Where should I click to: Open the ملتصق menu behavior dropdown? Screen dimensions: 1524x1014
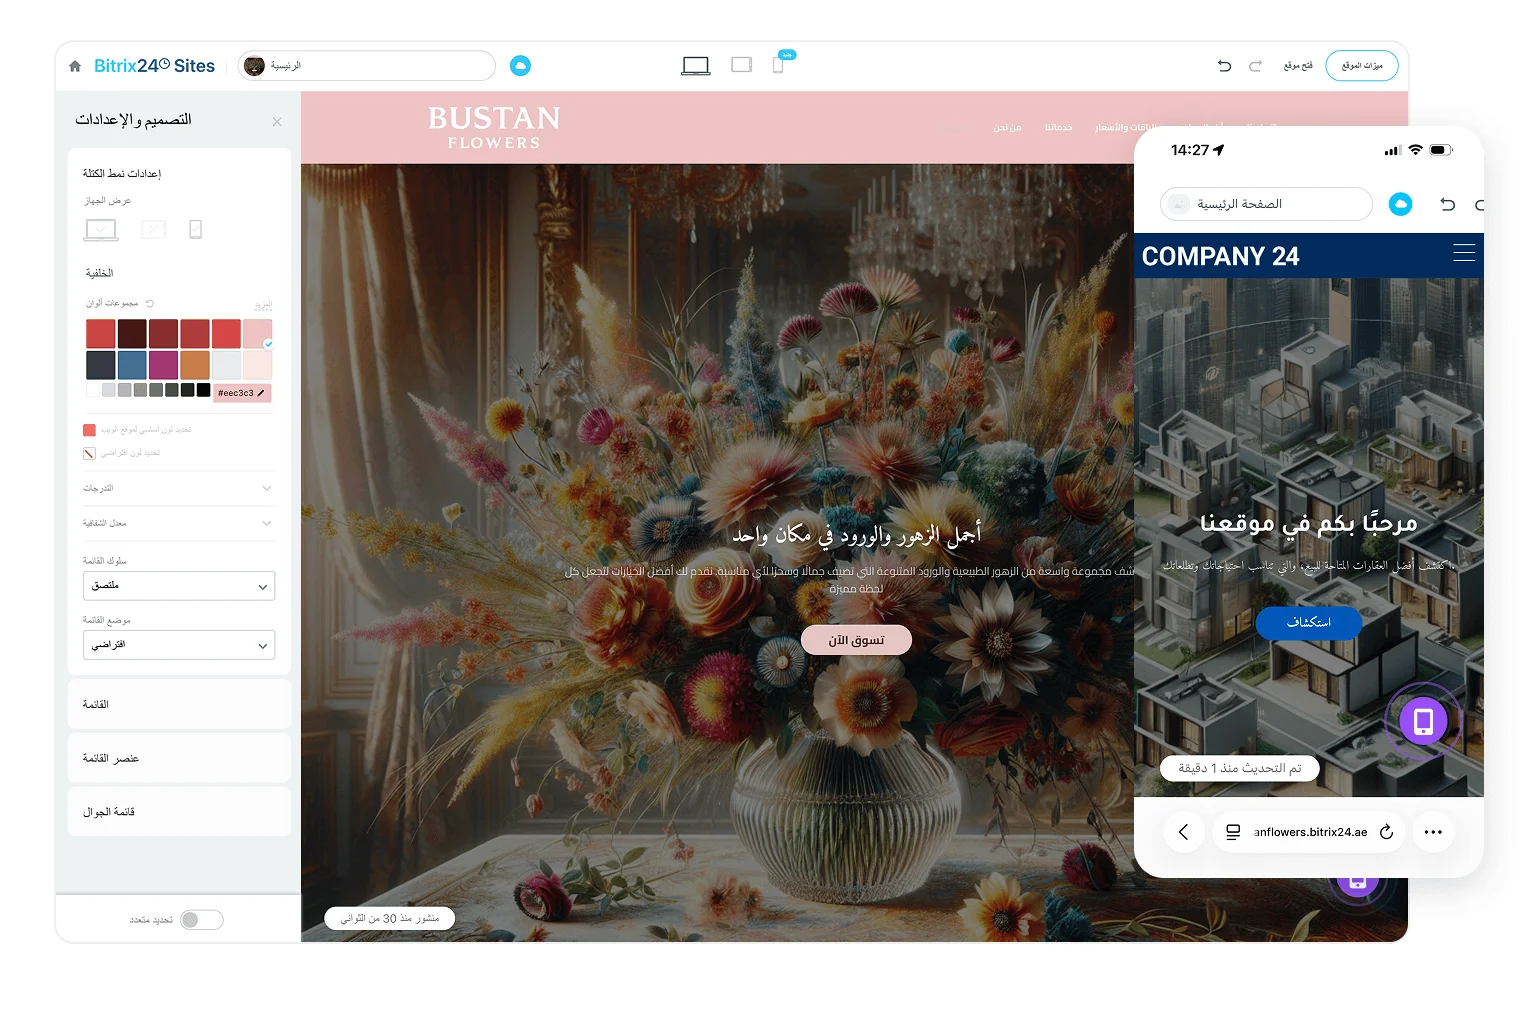click(x=179, y=586)
